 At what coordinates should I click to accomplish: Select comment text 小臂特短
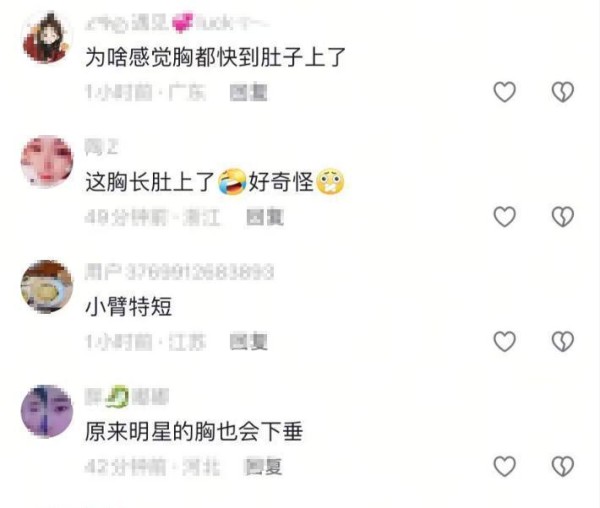click(x=129, y=306)
